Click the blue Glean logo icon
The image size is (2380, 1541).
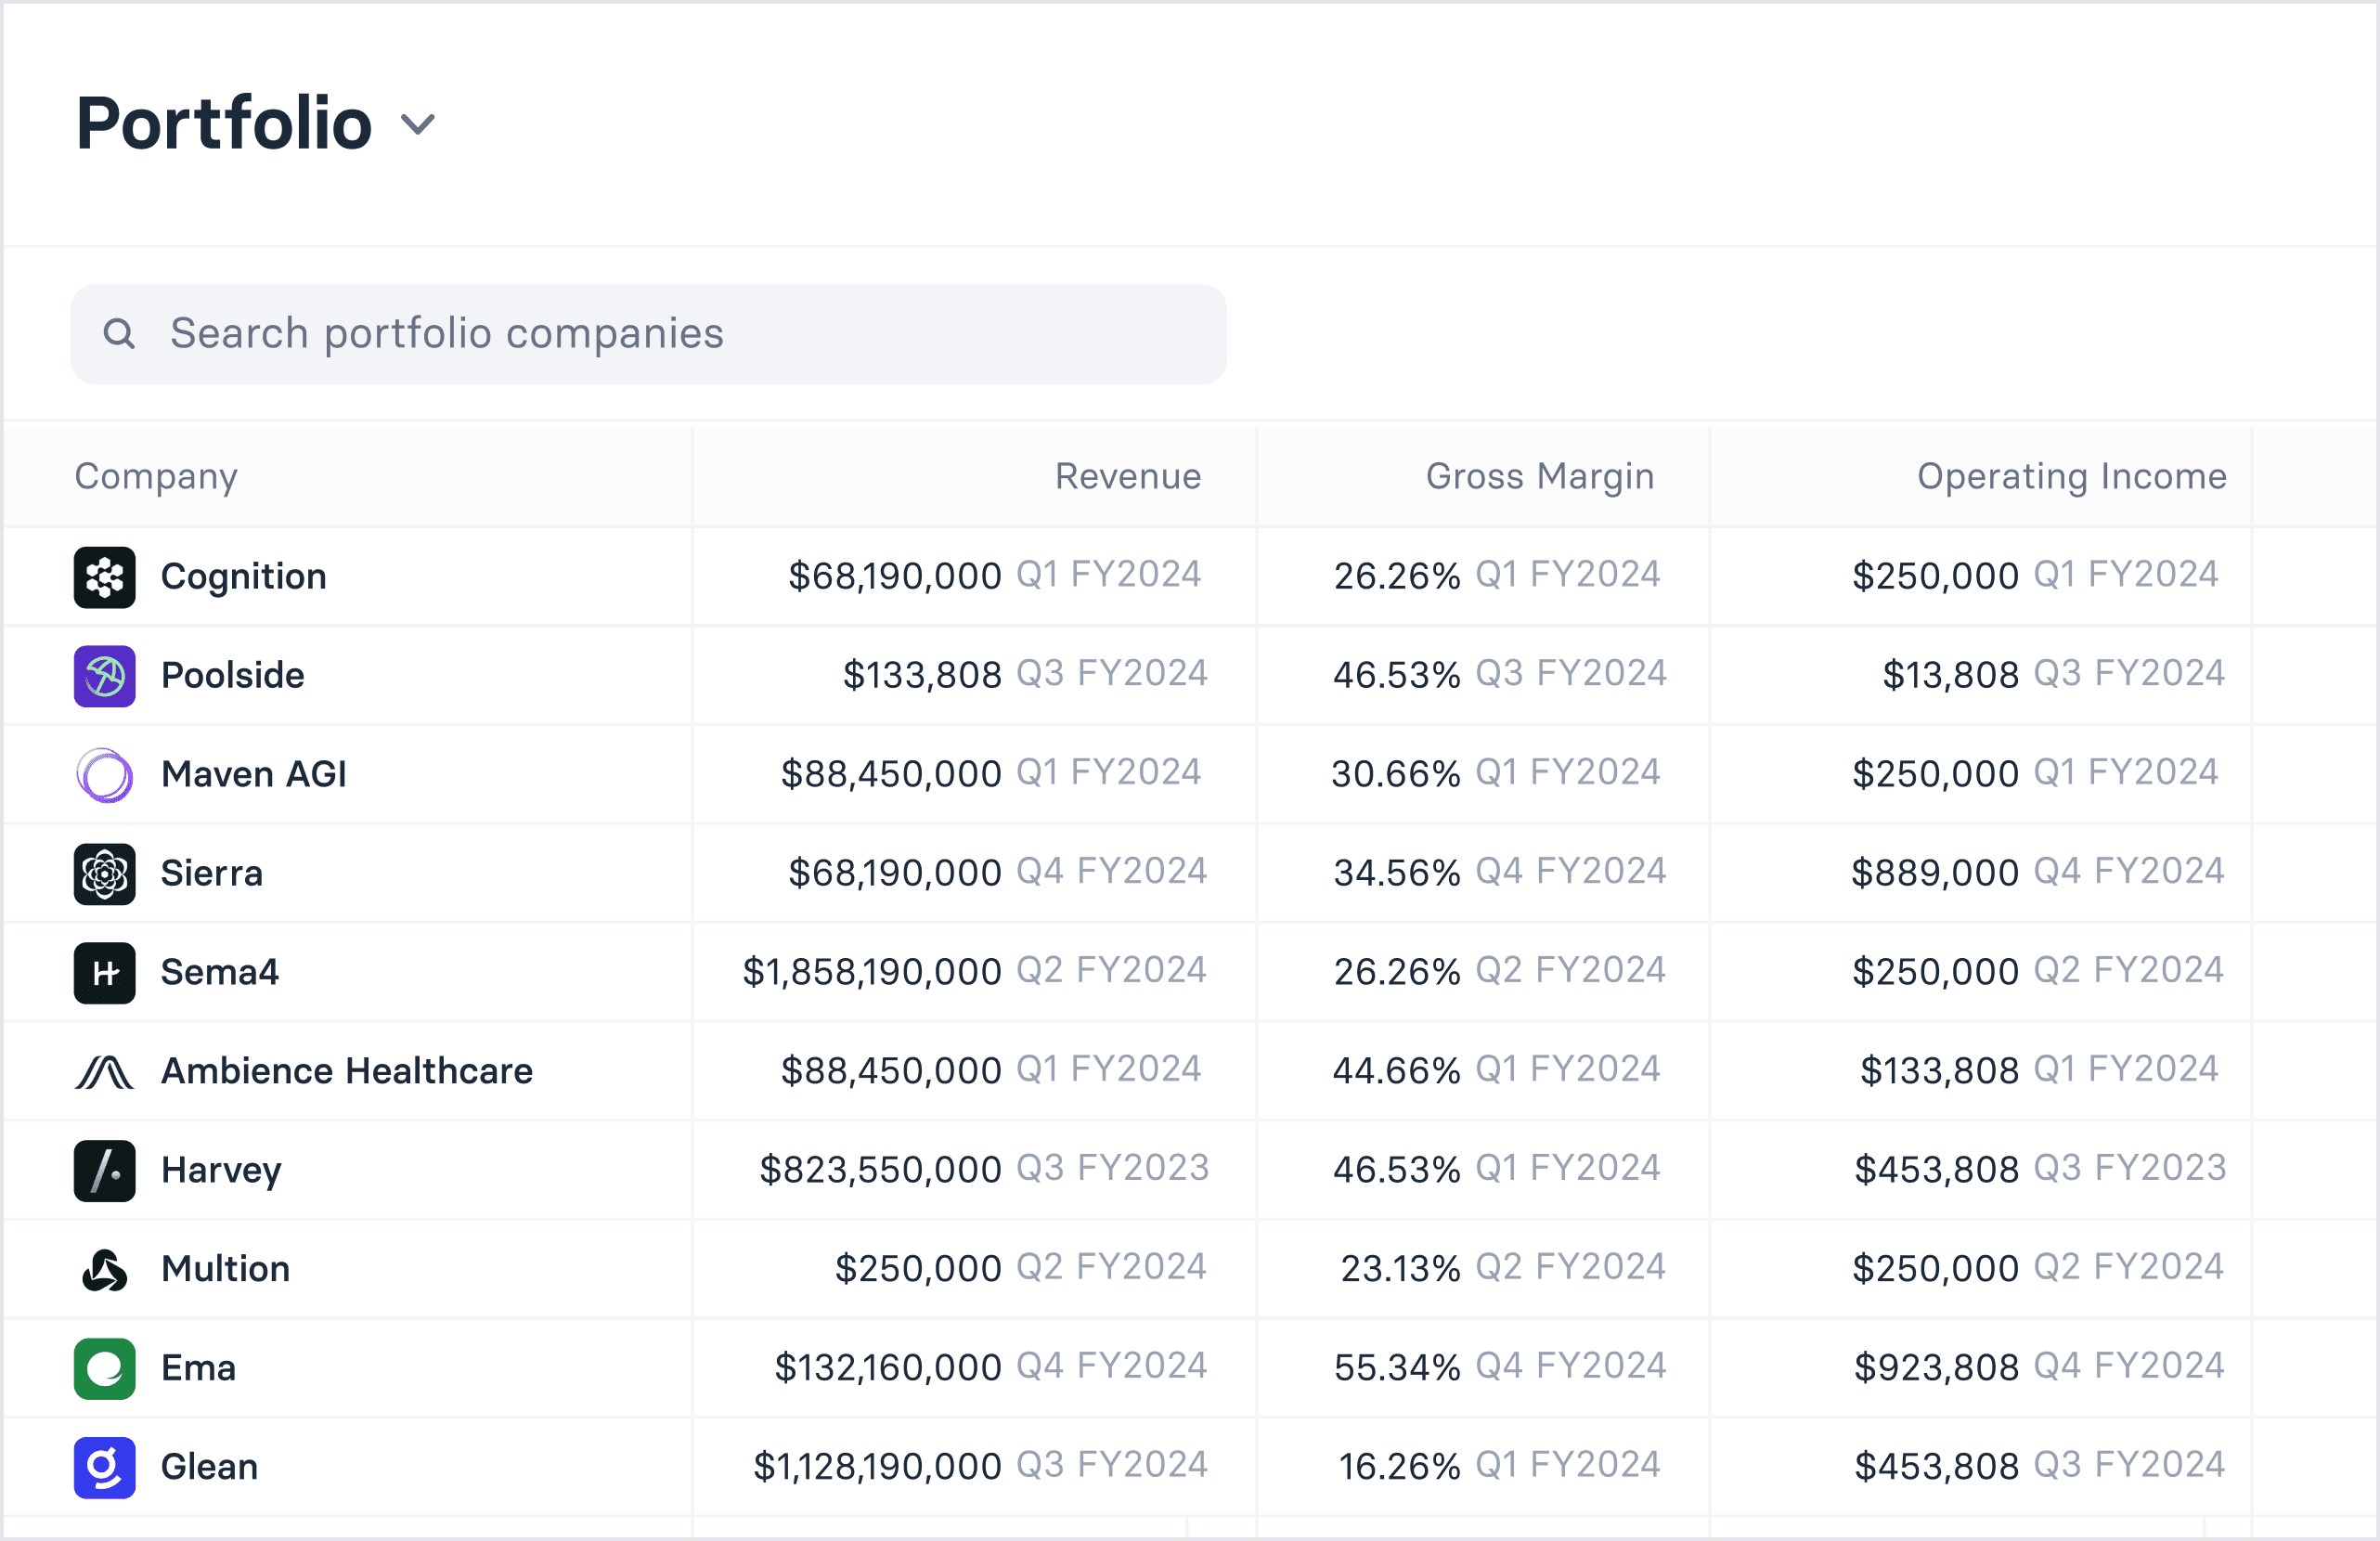104,1468
